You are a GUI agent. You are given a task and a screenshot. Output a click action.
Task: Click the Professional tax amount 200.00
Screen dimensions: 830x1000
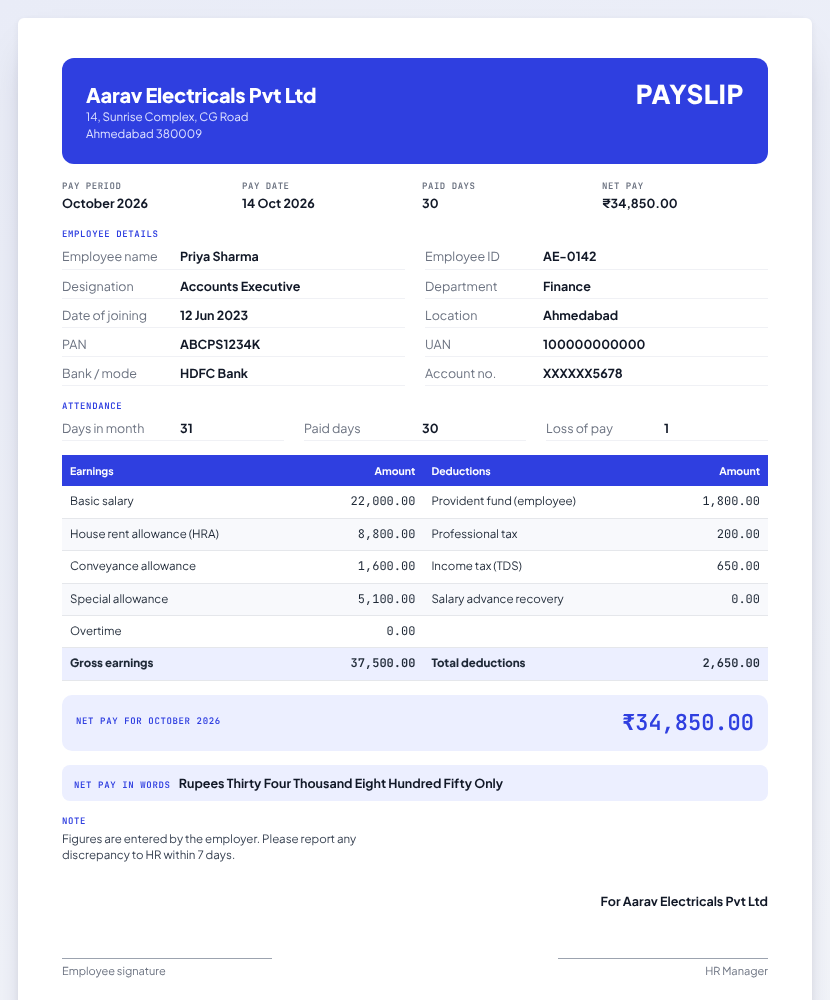coord(738,534)
